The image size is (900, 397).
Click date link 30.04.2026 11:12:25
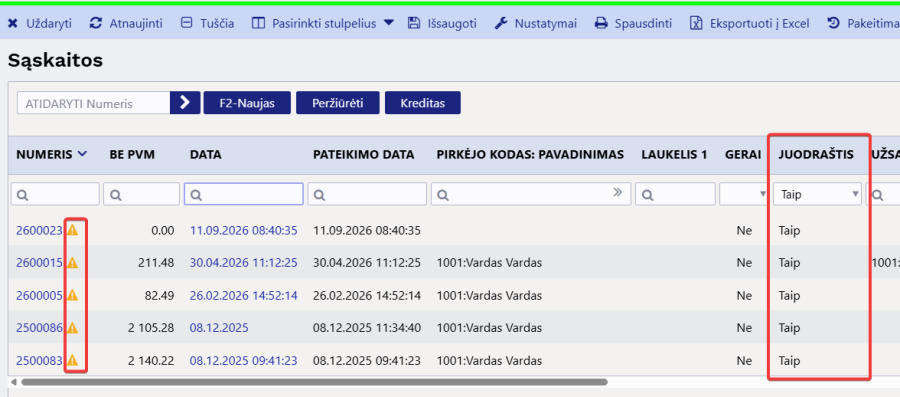[x=243, y=263]
